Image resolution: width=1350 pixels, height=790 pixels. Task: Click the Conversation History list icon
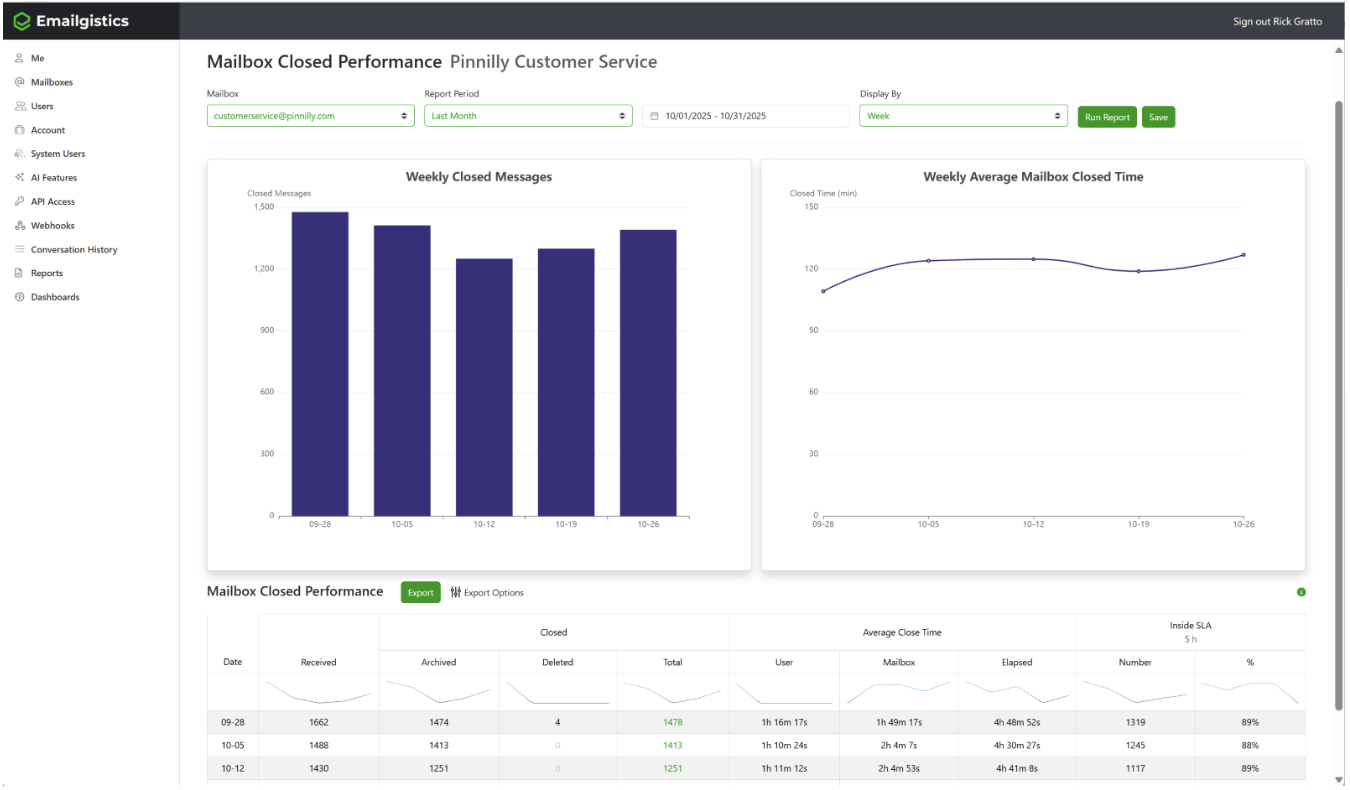pyautogui.click(x=19, y=249)
